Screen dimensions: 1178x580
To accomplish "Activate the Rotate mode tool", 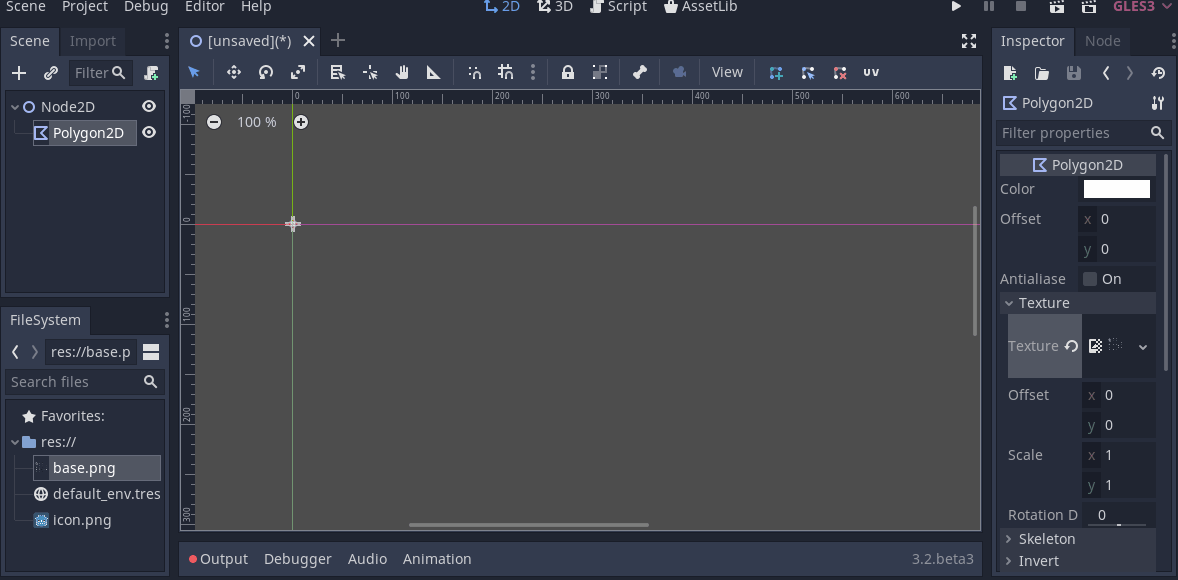I will pyautogui.click(x=266, y=72).
